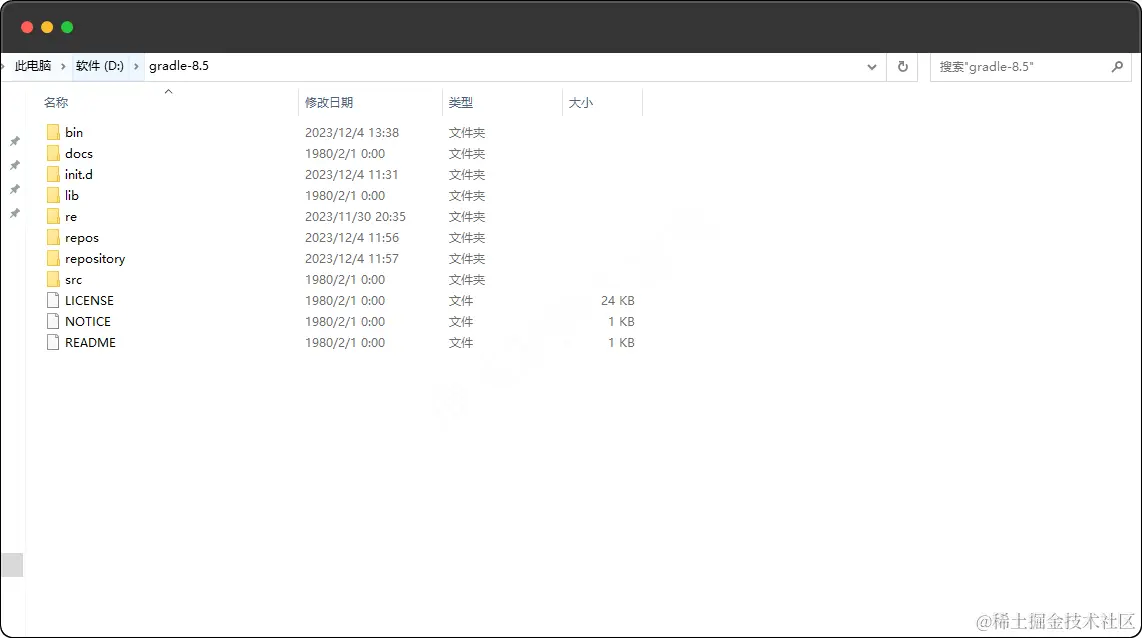
Task: Select the repository folder icon
Action: (52, 259)
